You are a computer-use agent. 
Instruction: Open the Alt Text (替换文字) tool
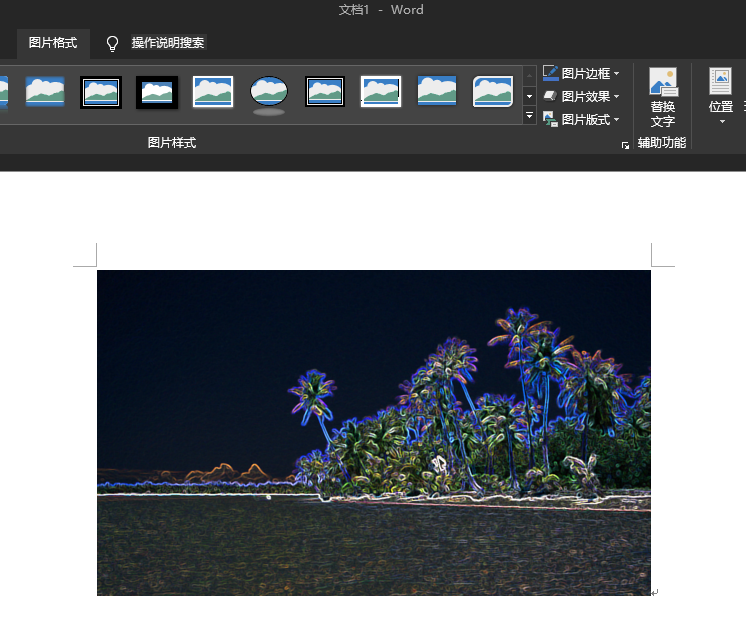point(662,97)
